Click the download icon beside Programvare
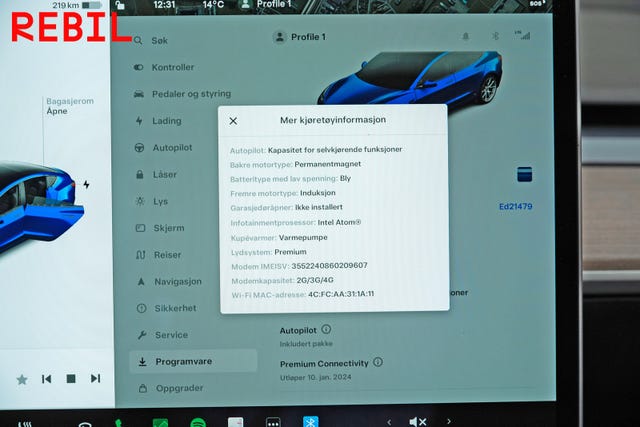Viewport: 640px width, 427px height. (142, 362)
